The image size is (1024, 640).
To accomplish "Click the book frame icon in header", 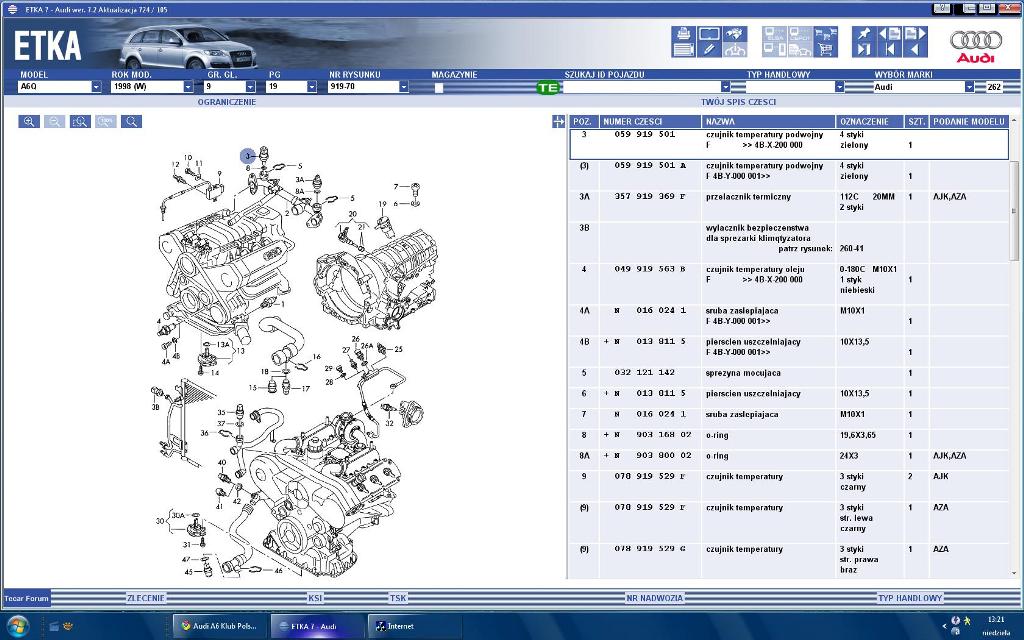I will point(709,34).
